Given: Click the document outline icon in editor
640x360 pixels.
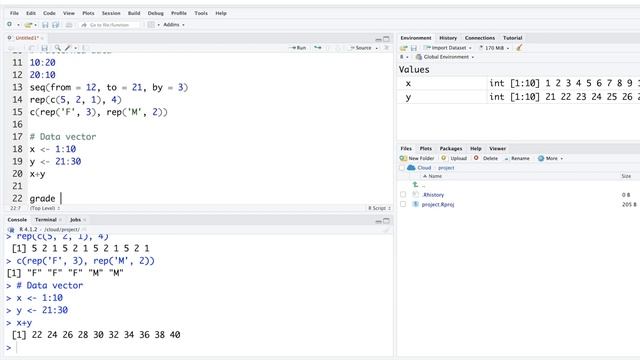Looking at the screenshot, I should pyautogui.click(x=386, y=48).
